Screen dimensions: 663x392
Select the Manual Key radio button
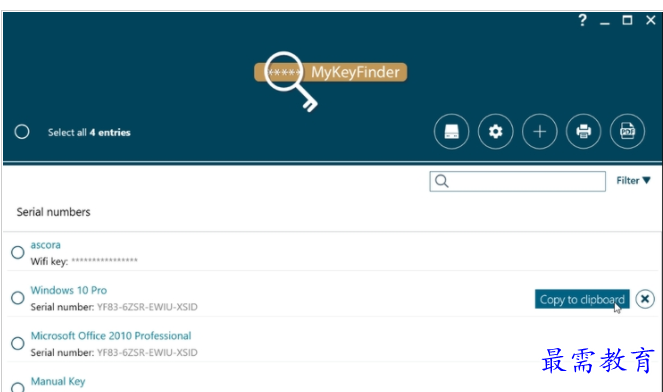tap(17, 387)
